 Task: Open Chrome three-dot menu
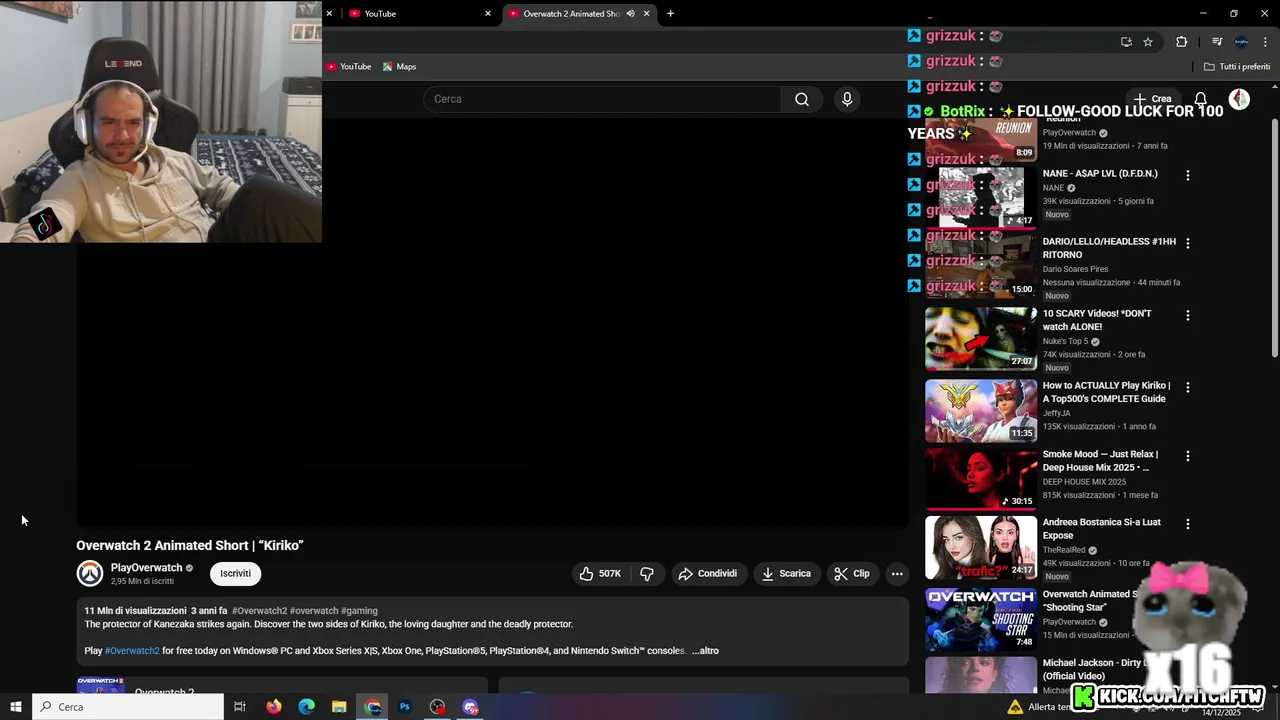[x=1266, y=42]
